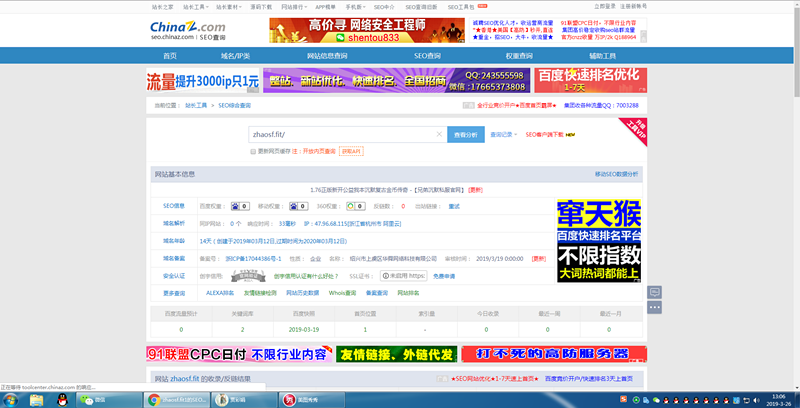Click the page vertical scrollbar thumb

click(x=796, y=50)
